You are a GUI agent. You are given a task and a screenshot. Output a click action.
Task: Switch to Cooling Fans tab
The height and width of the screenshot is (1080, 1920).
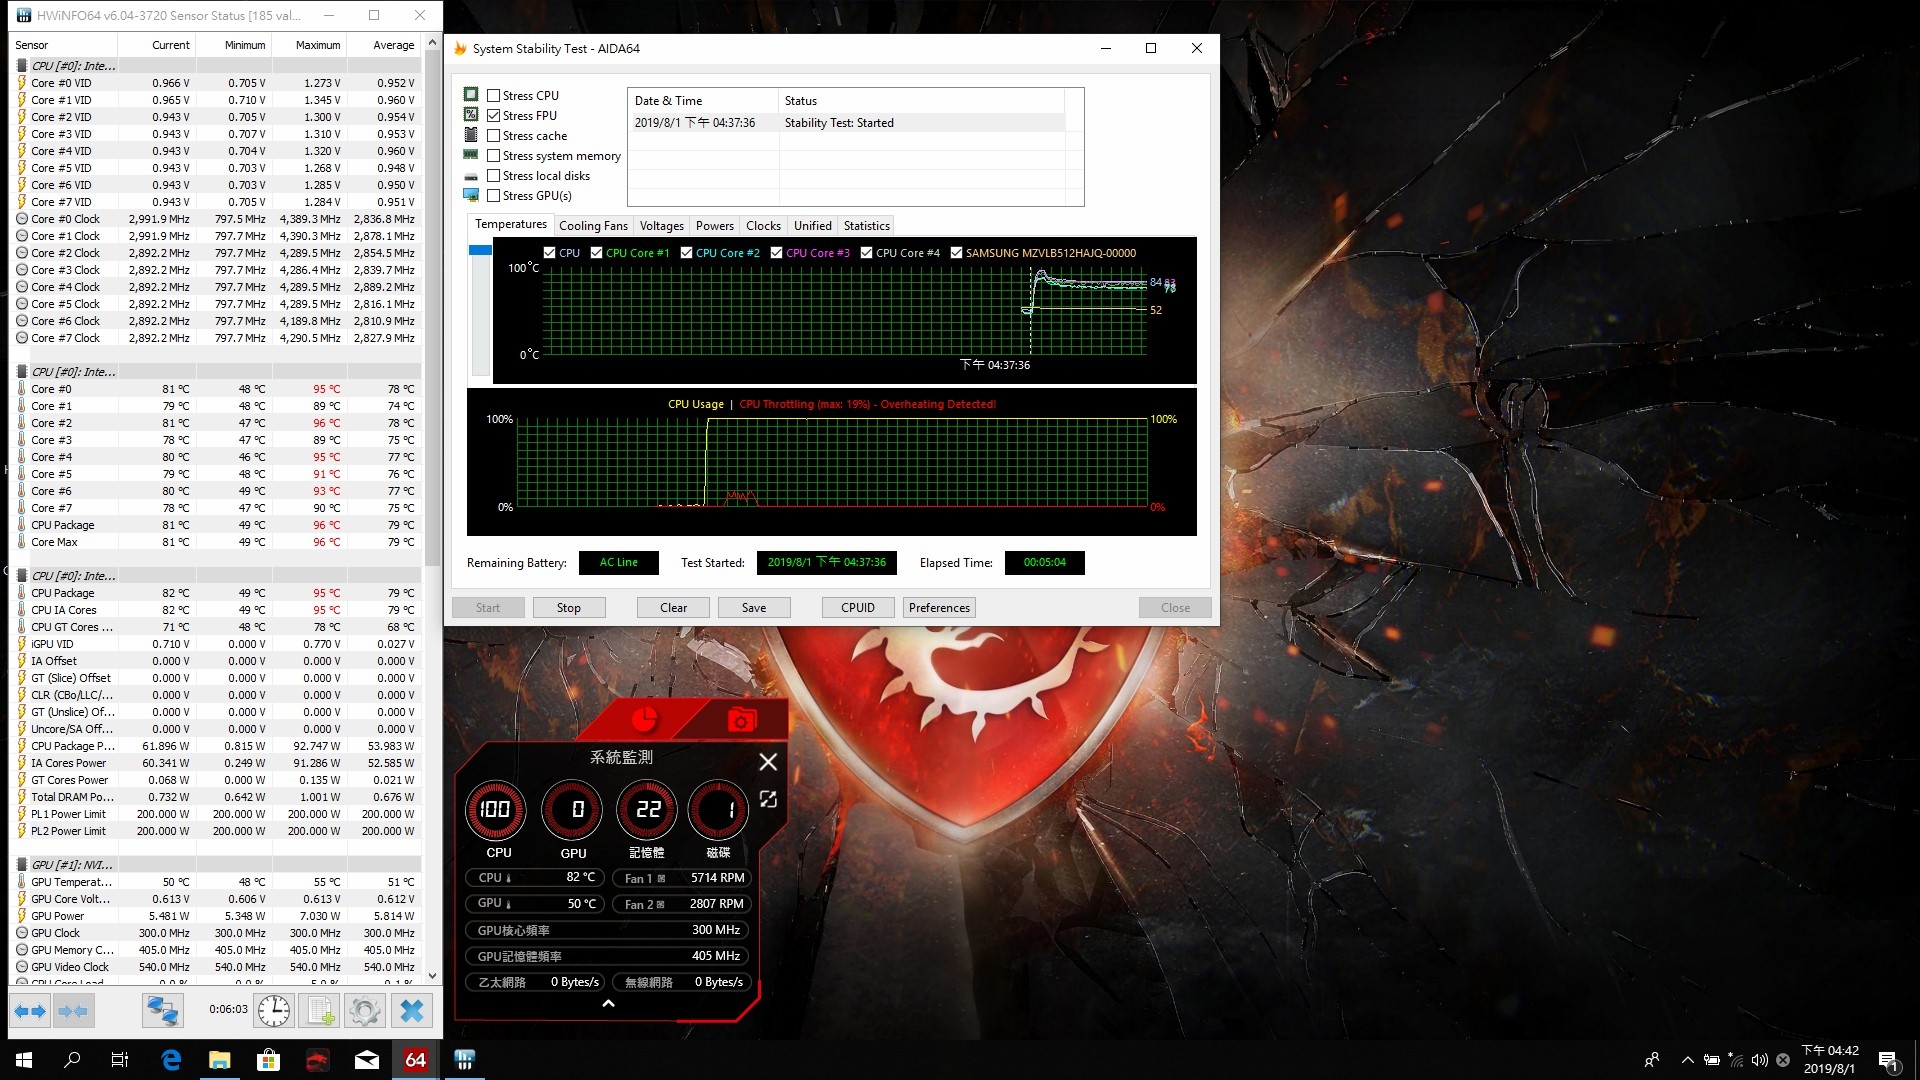[x=593, y=226]
